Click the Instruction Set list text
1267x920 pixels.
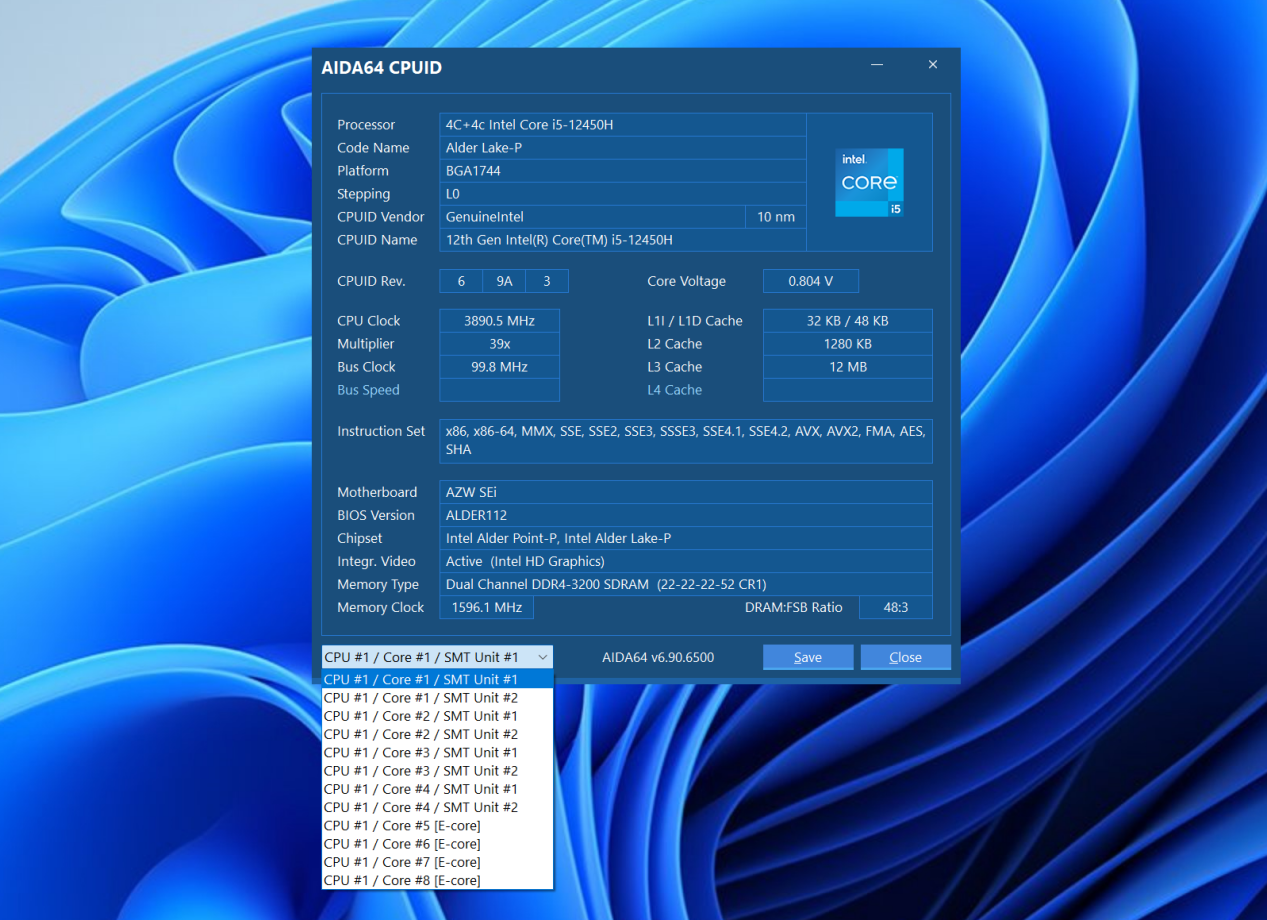tap(686, 441)
